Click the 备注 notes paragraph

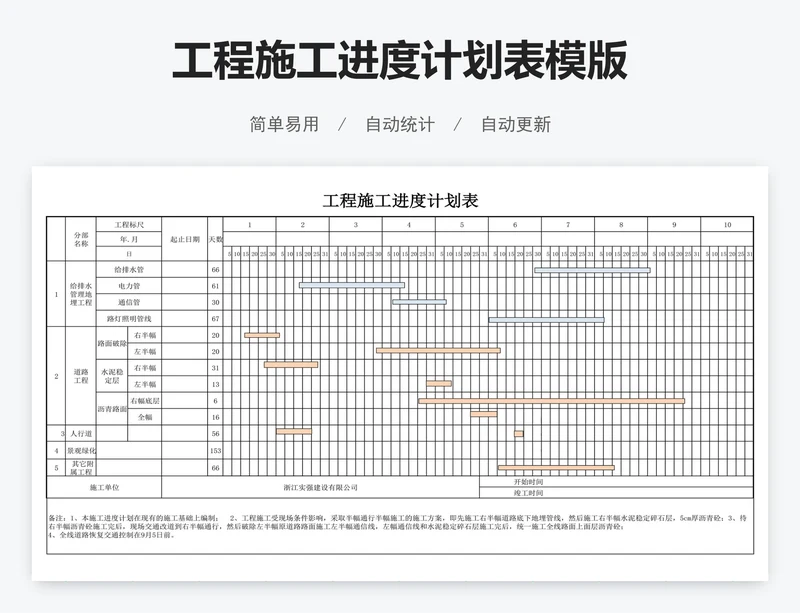coord(397,526)
